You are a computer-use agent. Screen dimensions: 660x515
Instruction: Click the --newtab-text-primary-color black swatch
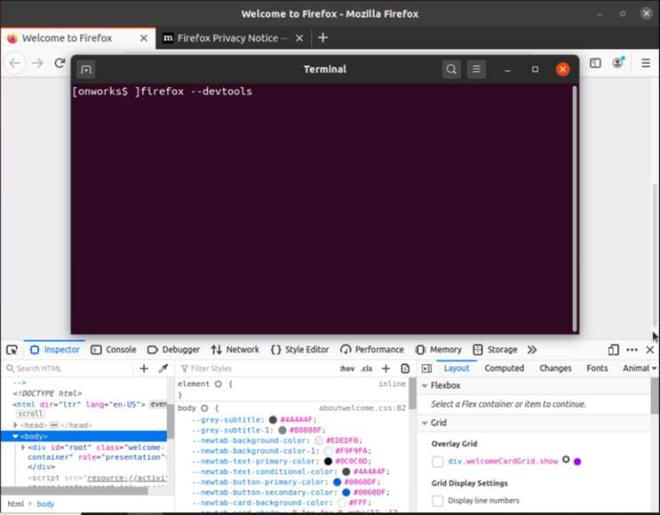click(x=328, y=462)
